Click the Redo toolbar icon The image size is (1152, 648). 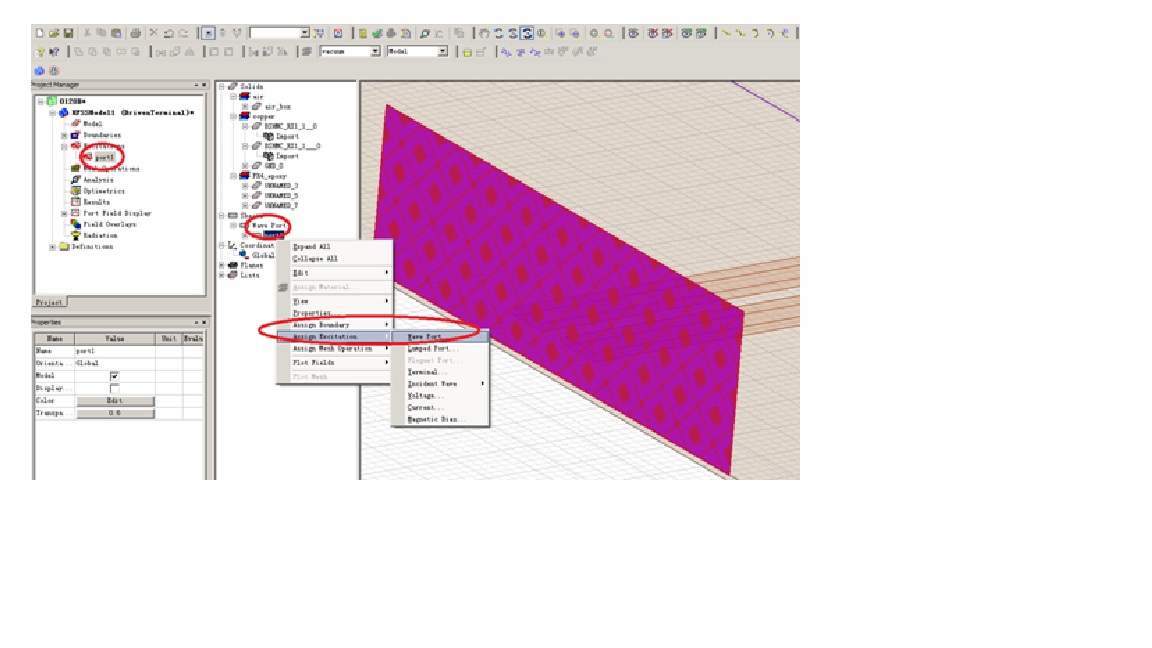[x=184, y=33]
